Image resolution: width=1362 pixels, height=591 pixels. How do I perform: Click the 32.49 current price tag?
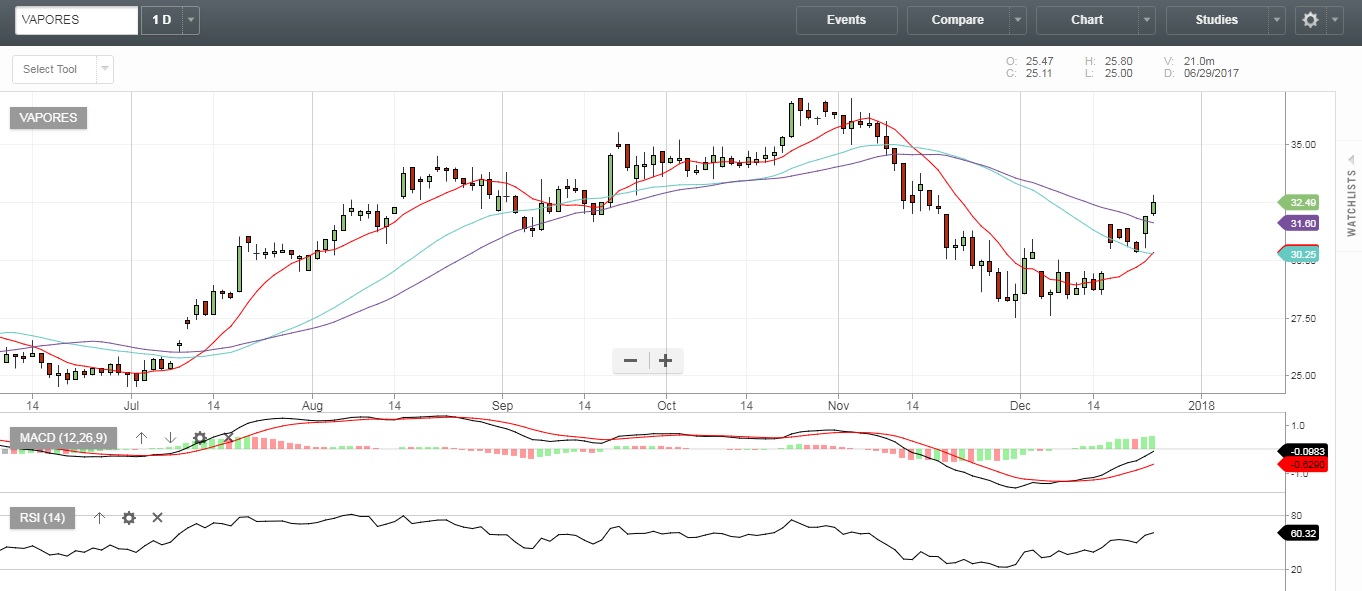click(1299, 202)
